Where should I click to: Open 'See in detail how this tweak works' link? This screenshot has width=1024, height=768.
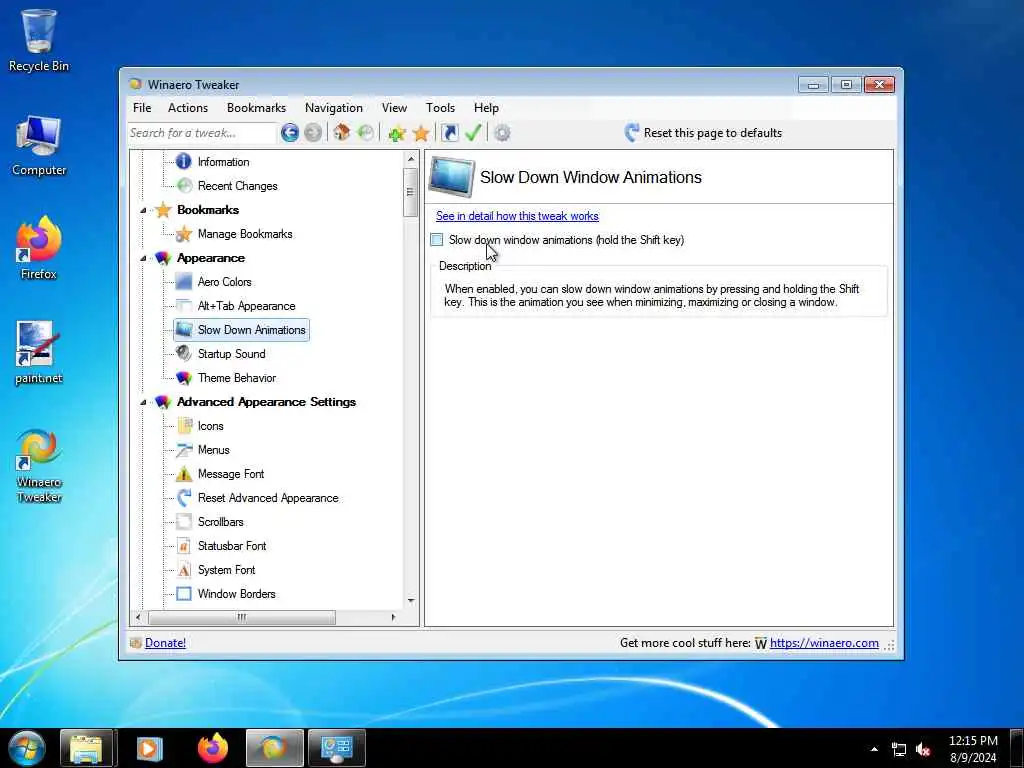[x=517, y=216]
